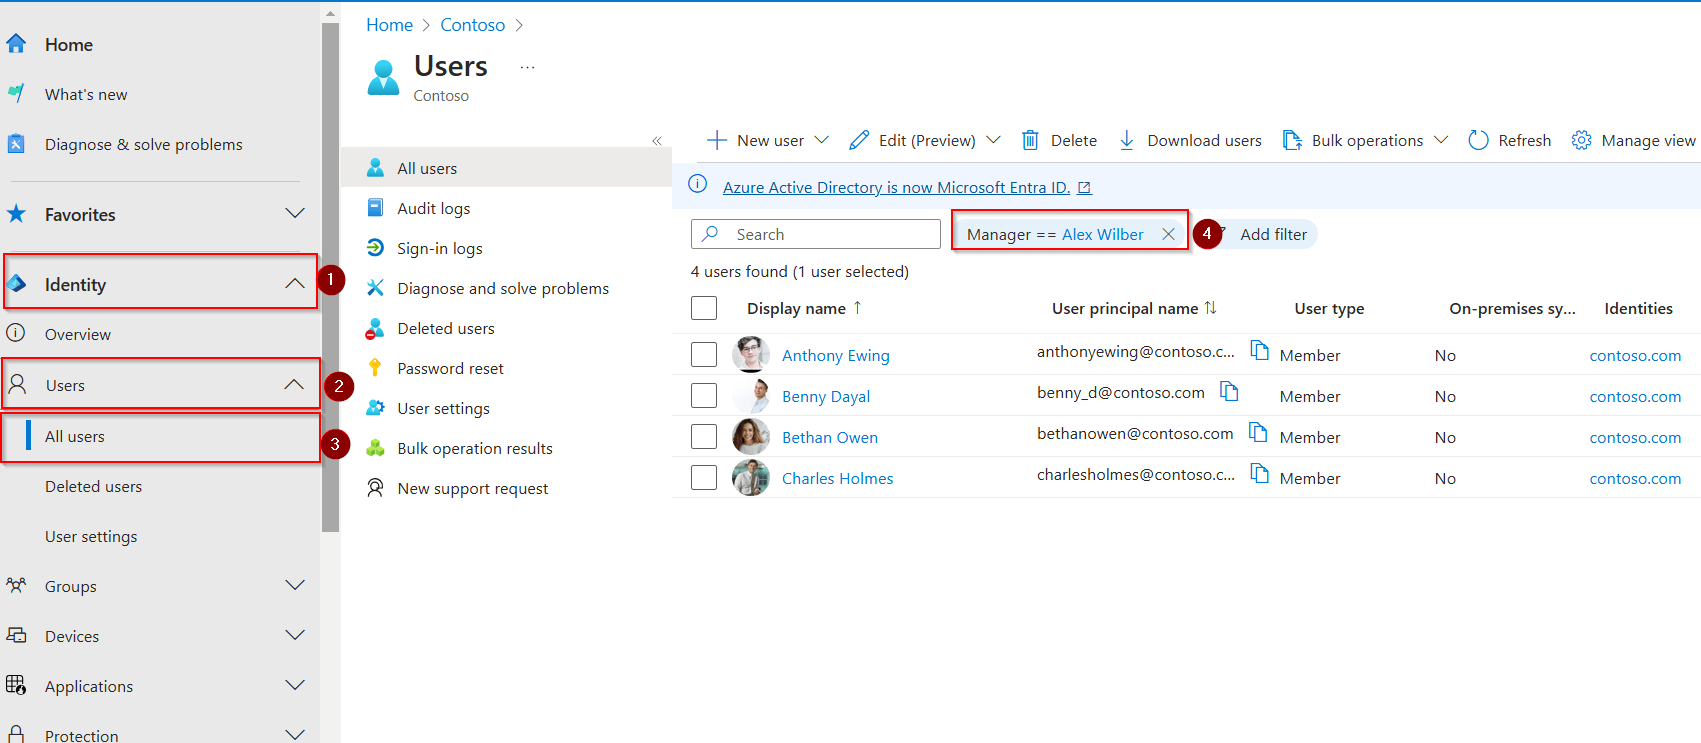Click the users Search field
The height and width of the screenshot is (743, 1701).
click(816, 234)
